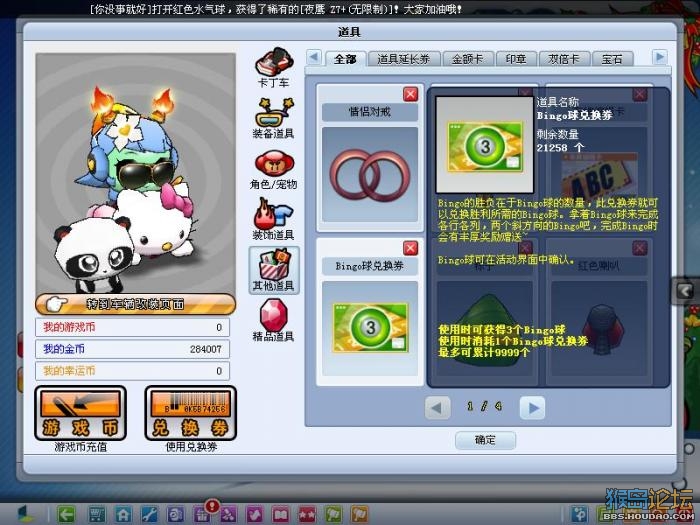Screen dimensions: 700x525
Task: Click the 我的金币 284007 balance field
Action: coord(133,349)
